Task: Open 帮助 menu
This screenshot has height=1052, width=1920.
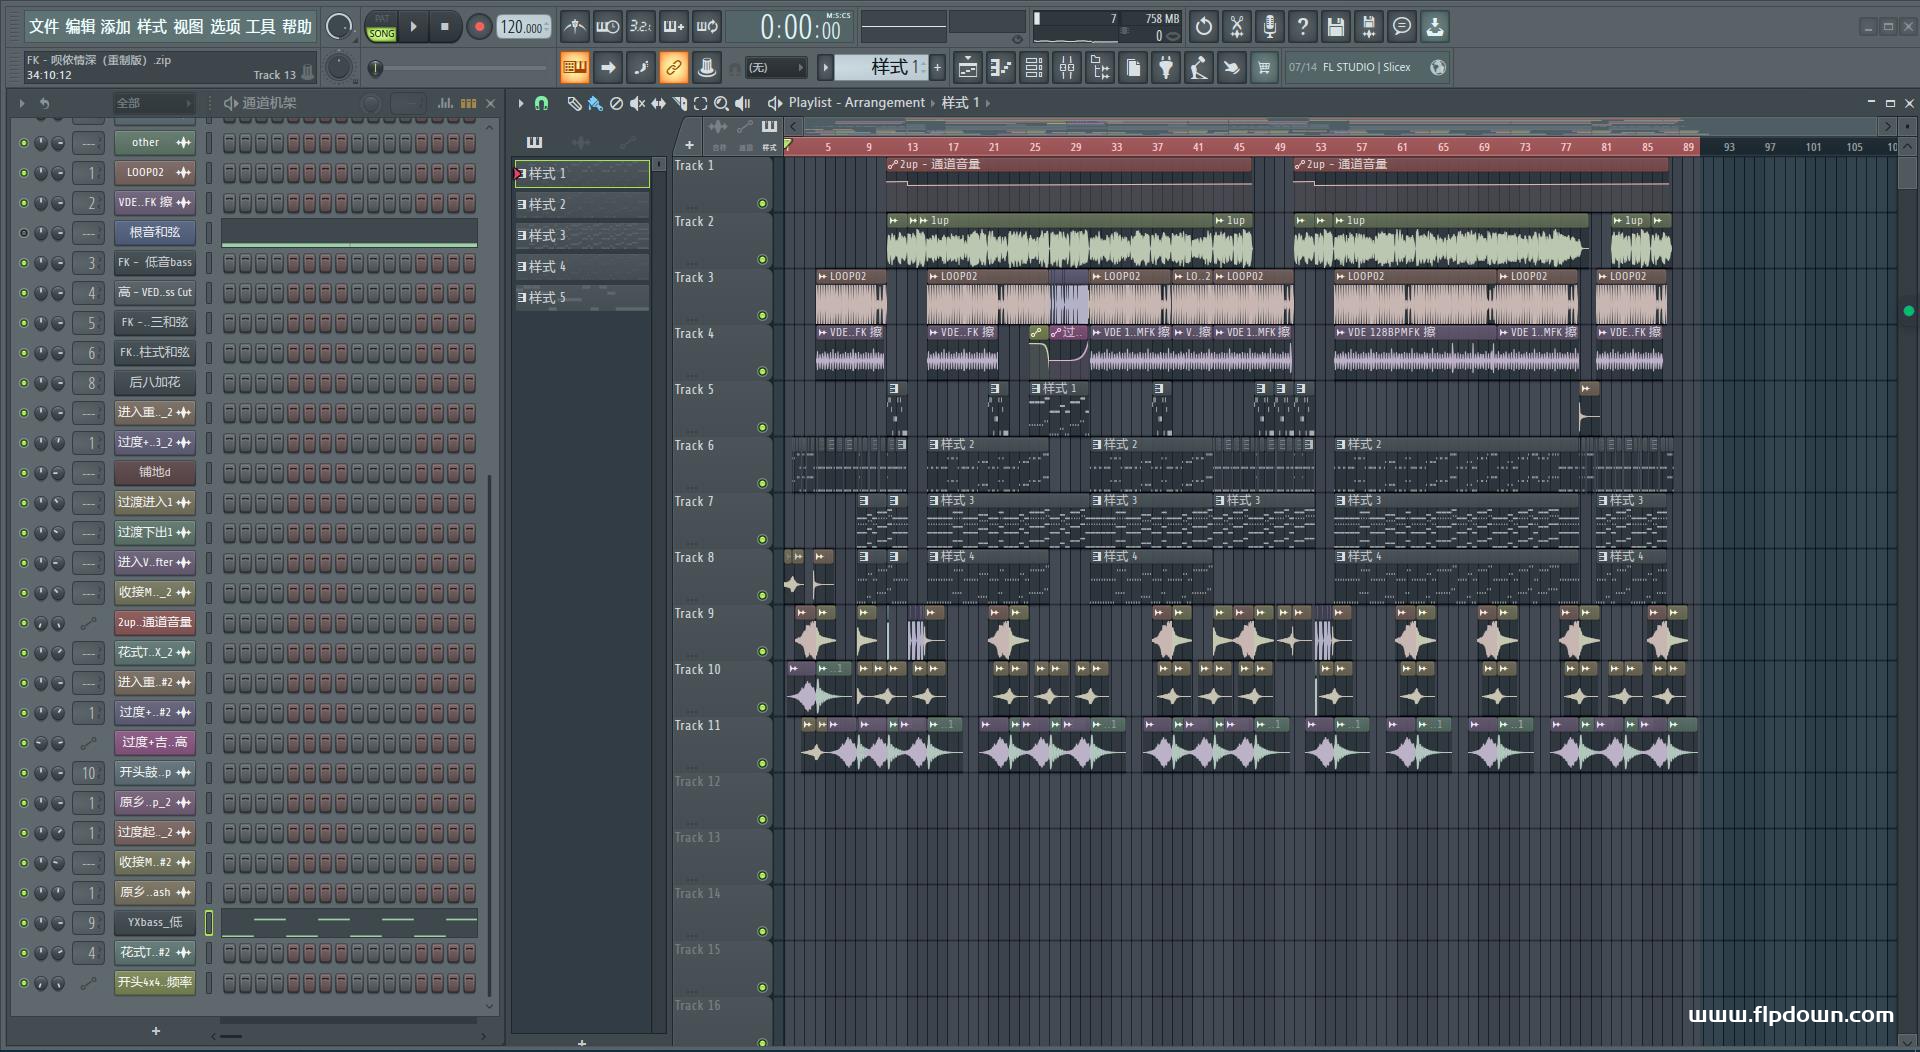Action: (x=297, y=27)
